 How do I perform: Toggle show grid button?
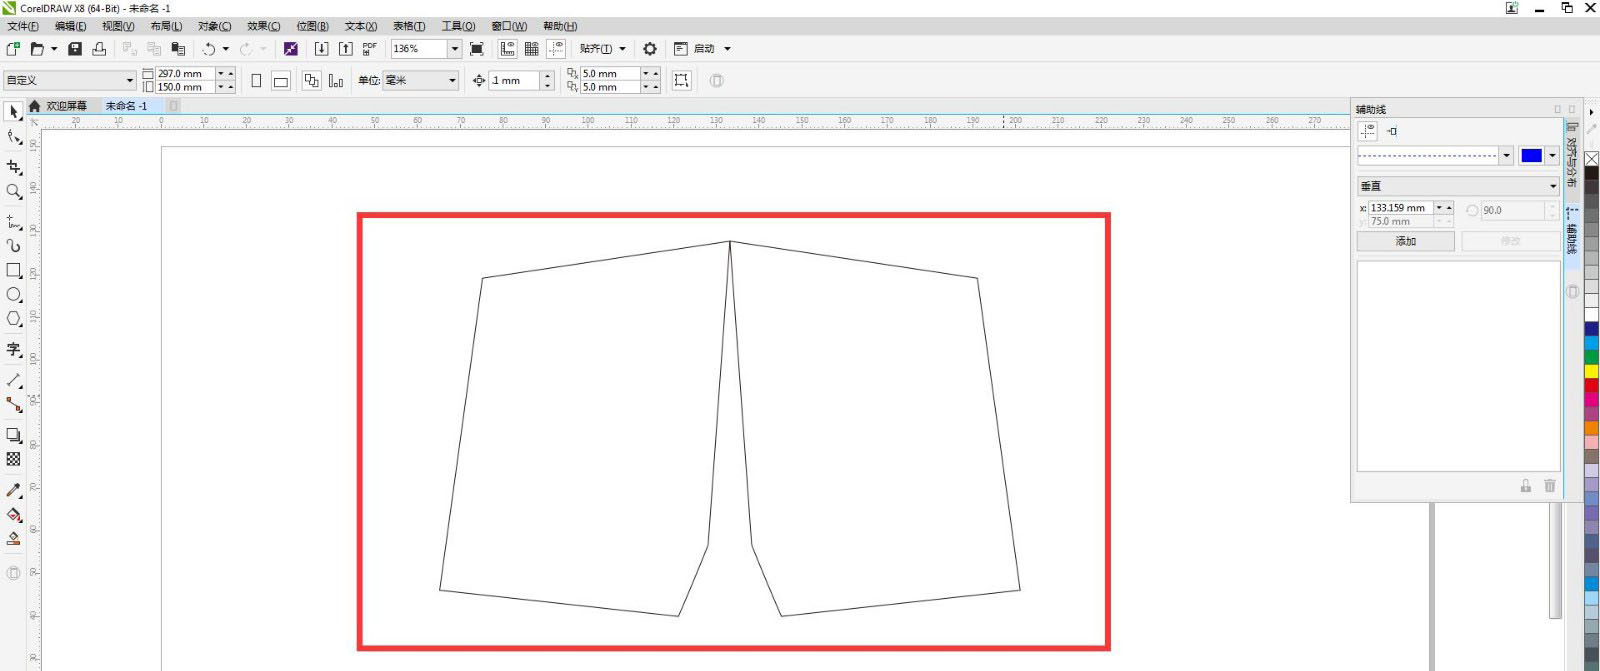click(532, 49)
